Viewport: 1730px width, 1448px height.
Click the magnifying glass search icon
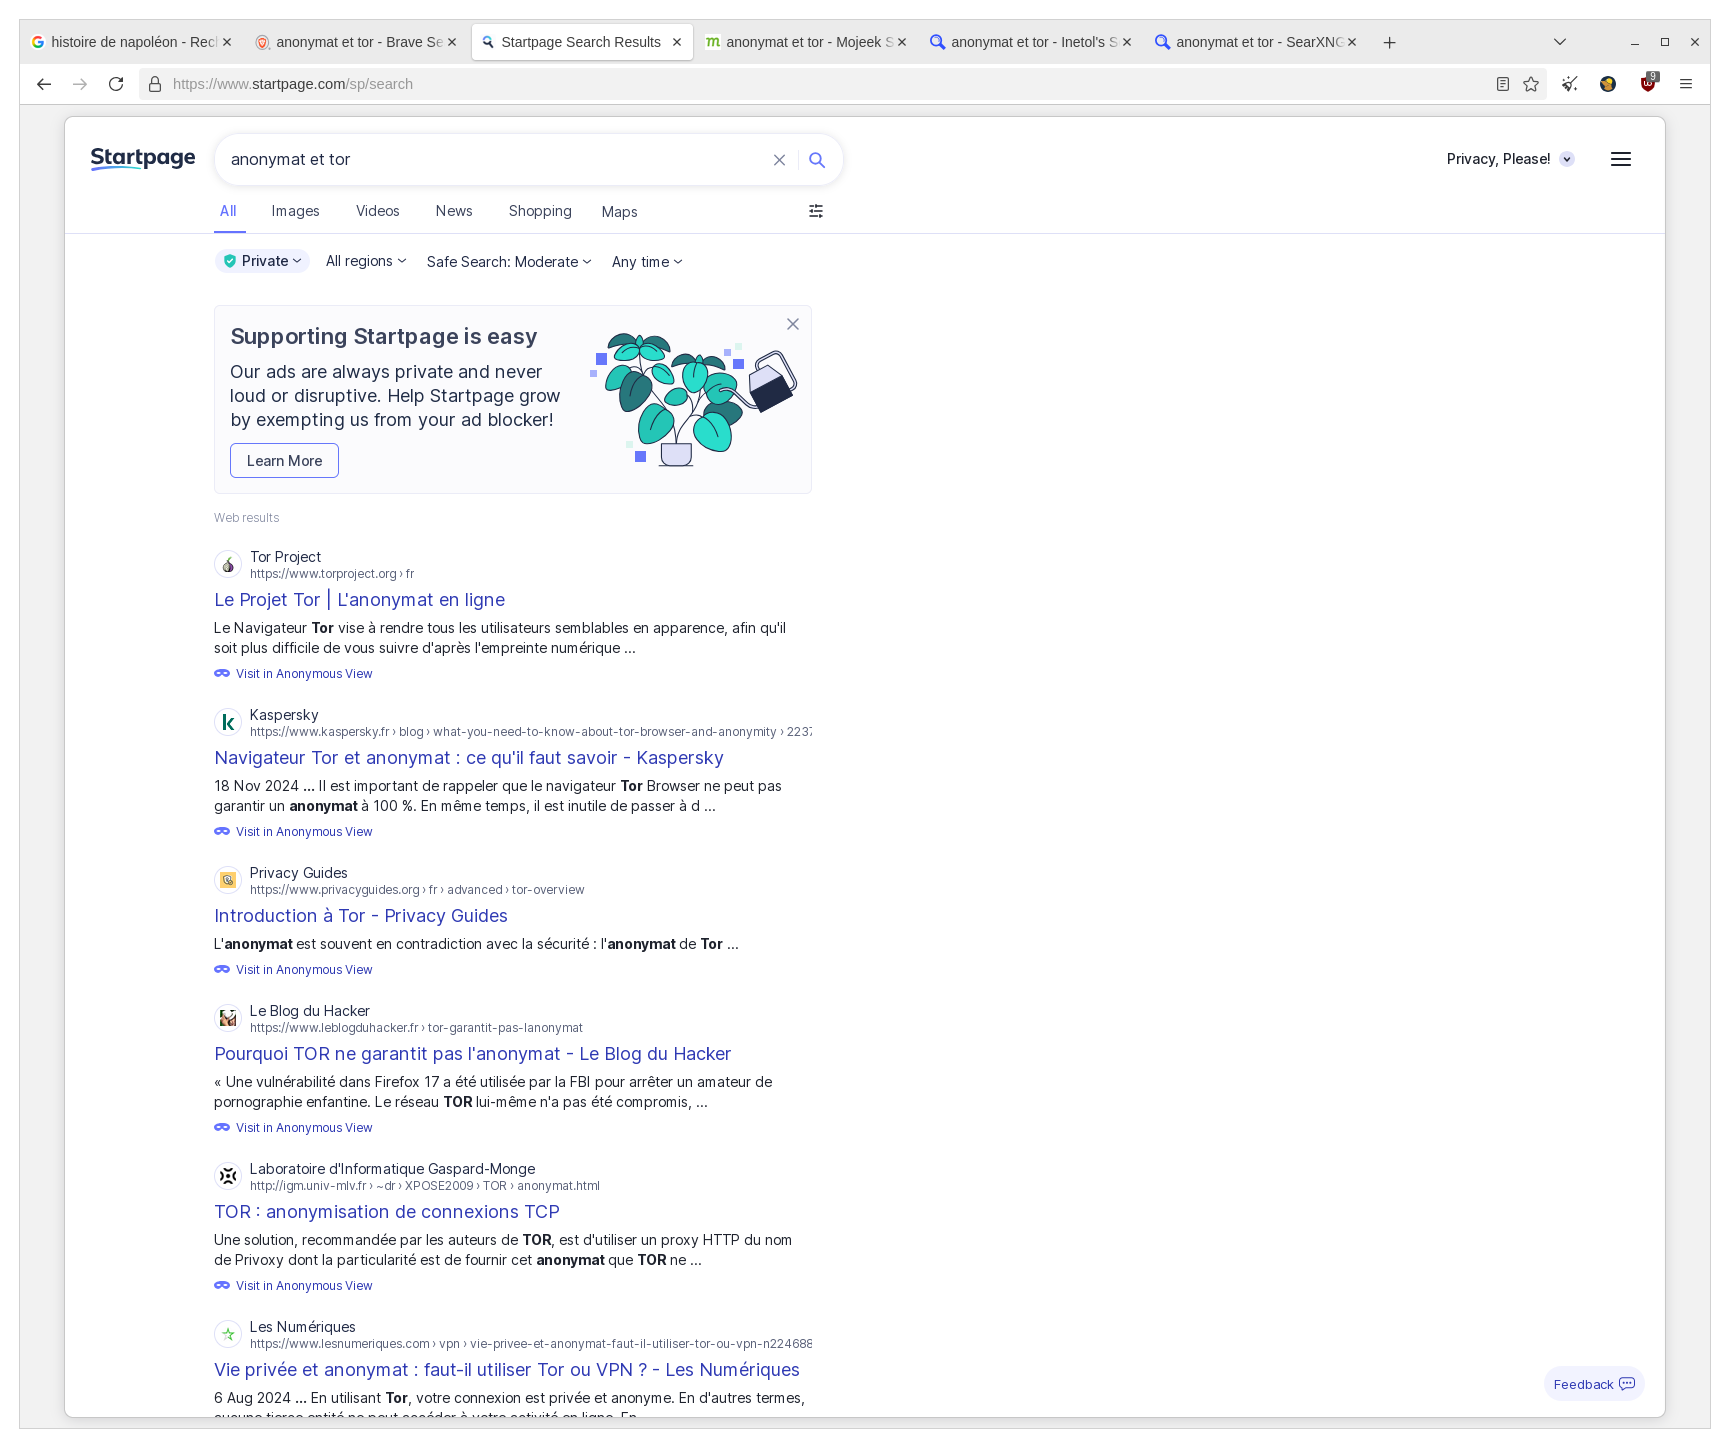point(817,159)
